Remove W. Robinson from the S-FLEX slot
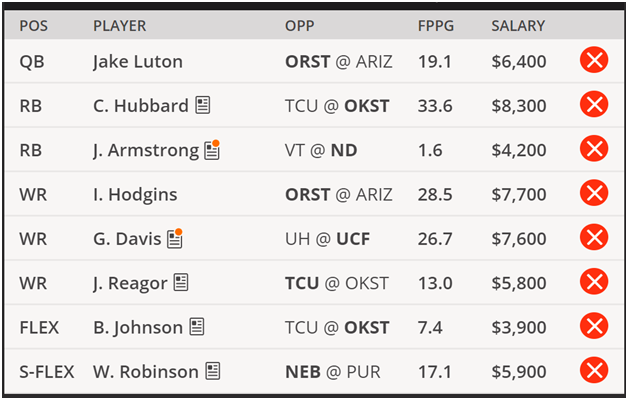Viewport: 628px width, 400px height. pos(594,371)
